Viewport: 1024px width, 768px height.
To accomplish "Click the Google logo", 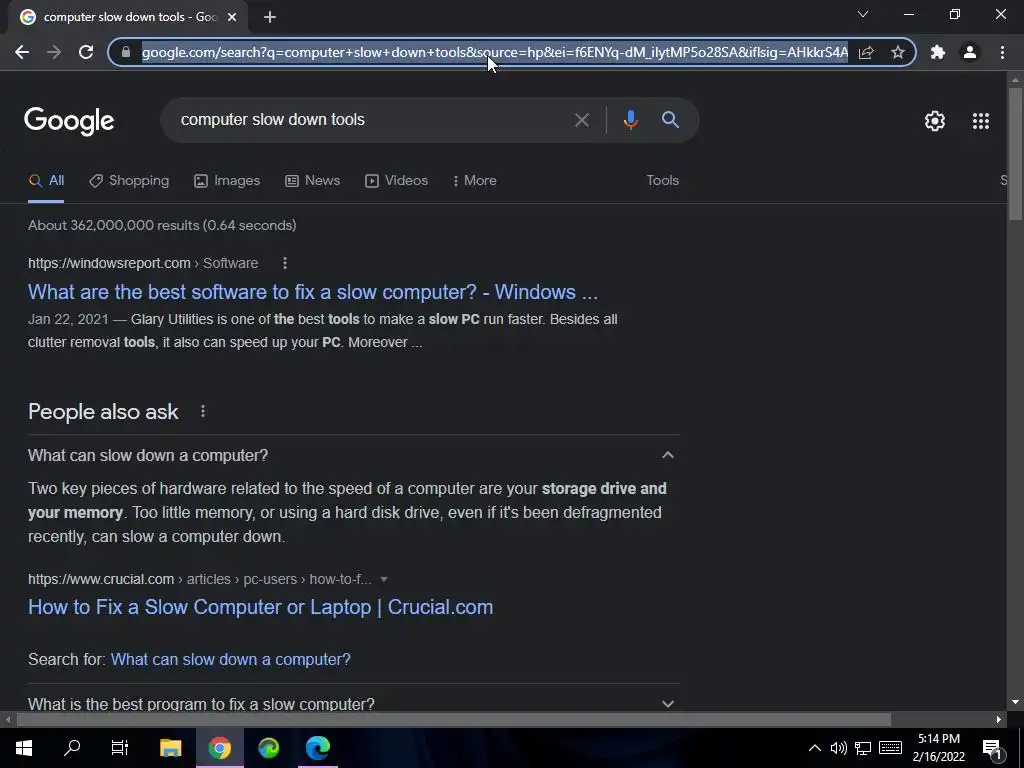I will (x=69, y=121).
